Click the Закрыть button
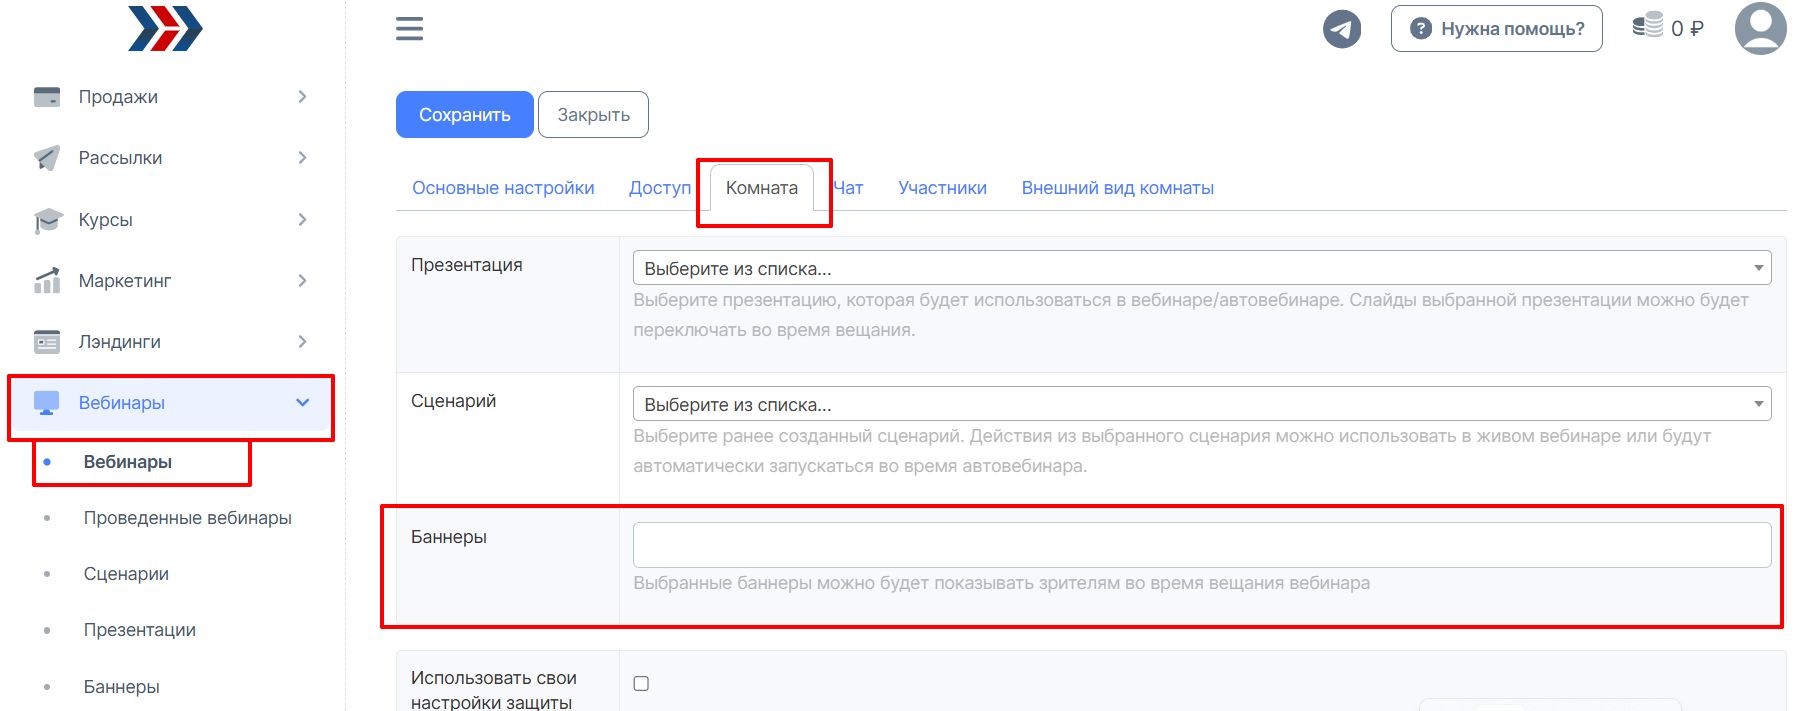The width and height of the screenshot is (1797, 711). (x=593, y=115)
